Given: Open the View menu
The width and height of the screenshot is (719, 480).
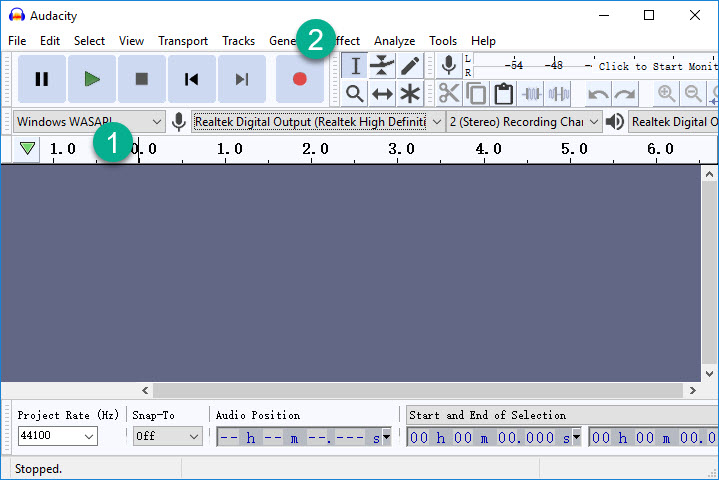Looking at the screenshot, I should pyautogui.click(x=131, y=41).
